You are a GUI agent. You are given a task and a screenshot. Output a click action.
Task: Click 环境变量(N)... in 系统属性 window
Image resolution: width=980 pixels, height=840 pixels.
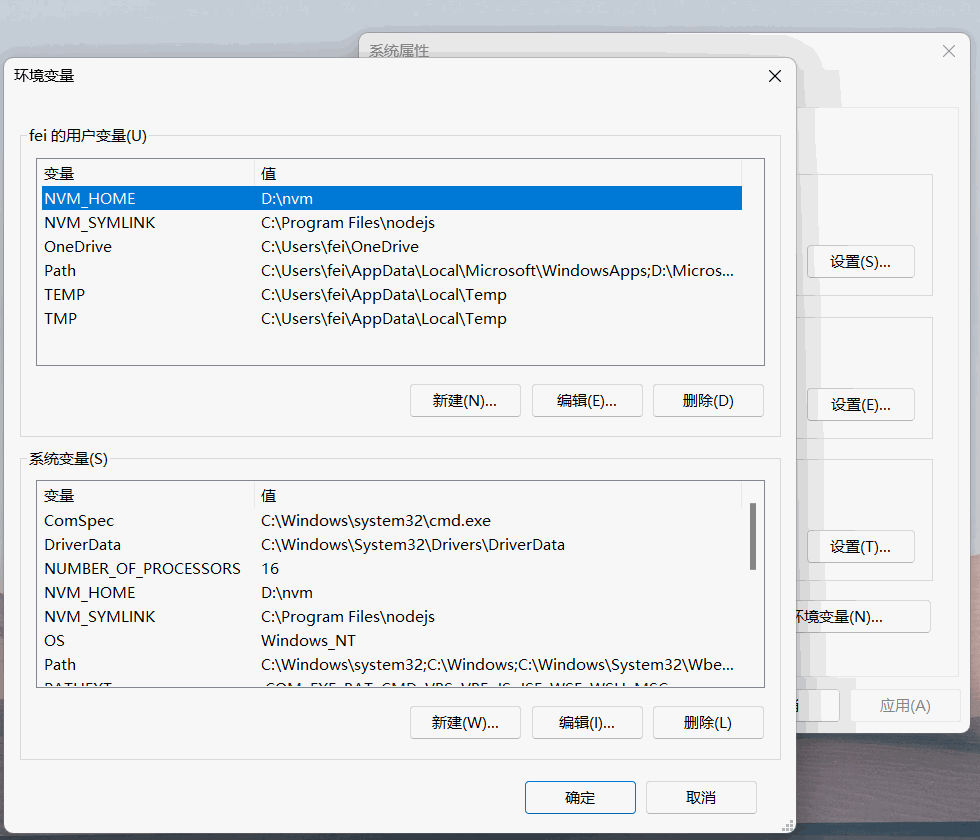(x=862, y=617)
